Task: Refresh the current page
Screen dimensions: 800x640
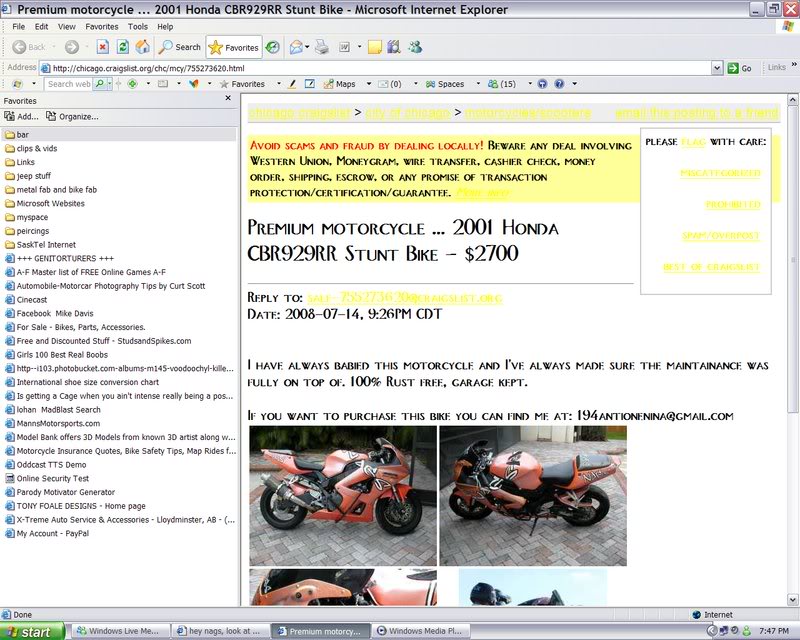Action: pos(122,46)
